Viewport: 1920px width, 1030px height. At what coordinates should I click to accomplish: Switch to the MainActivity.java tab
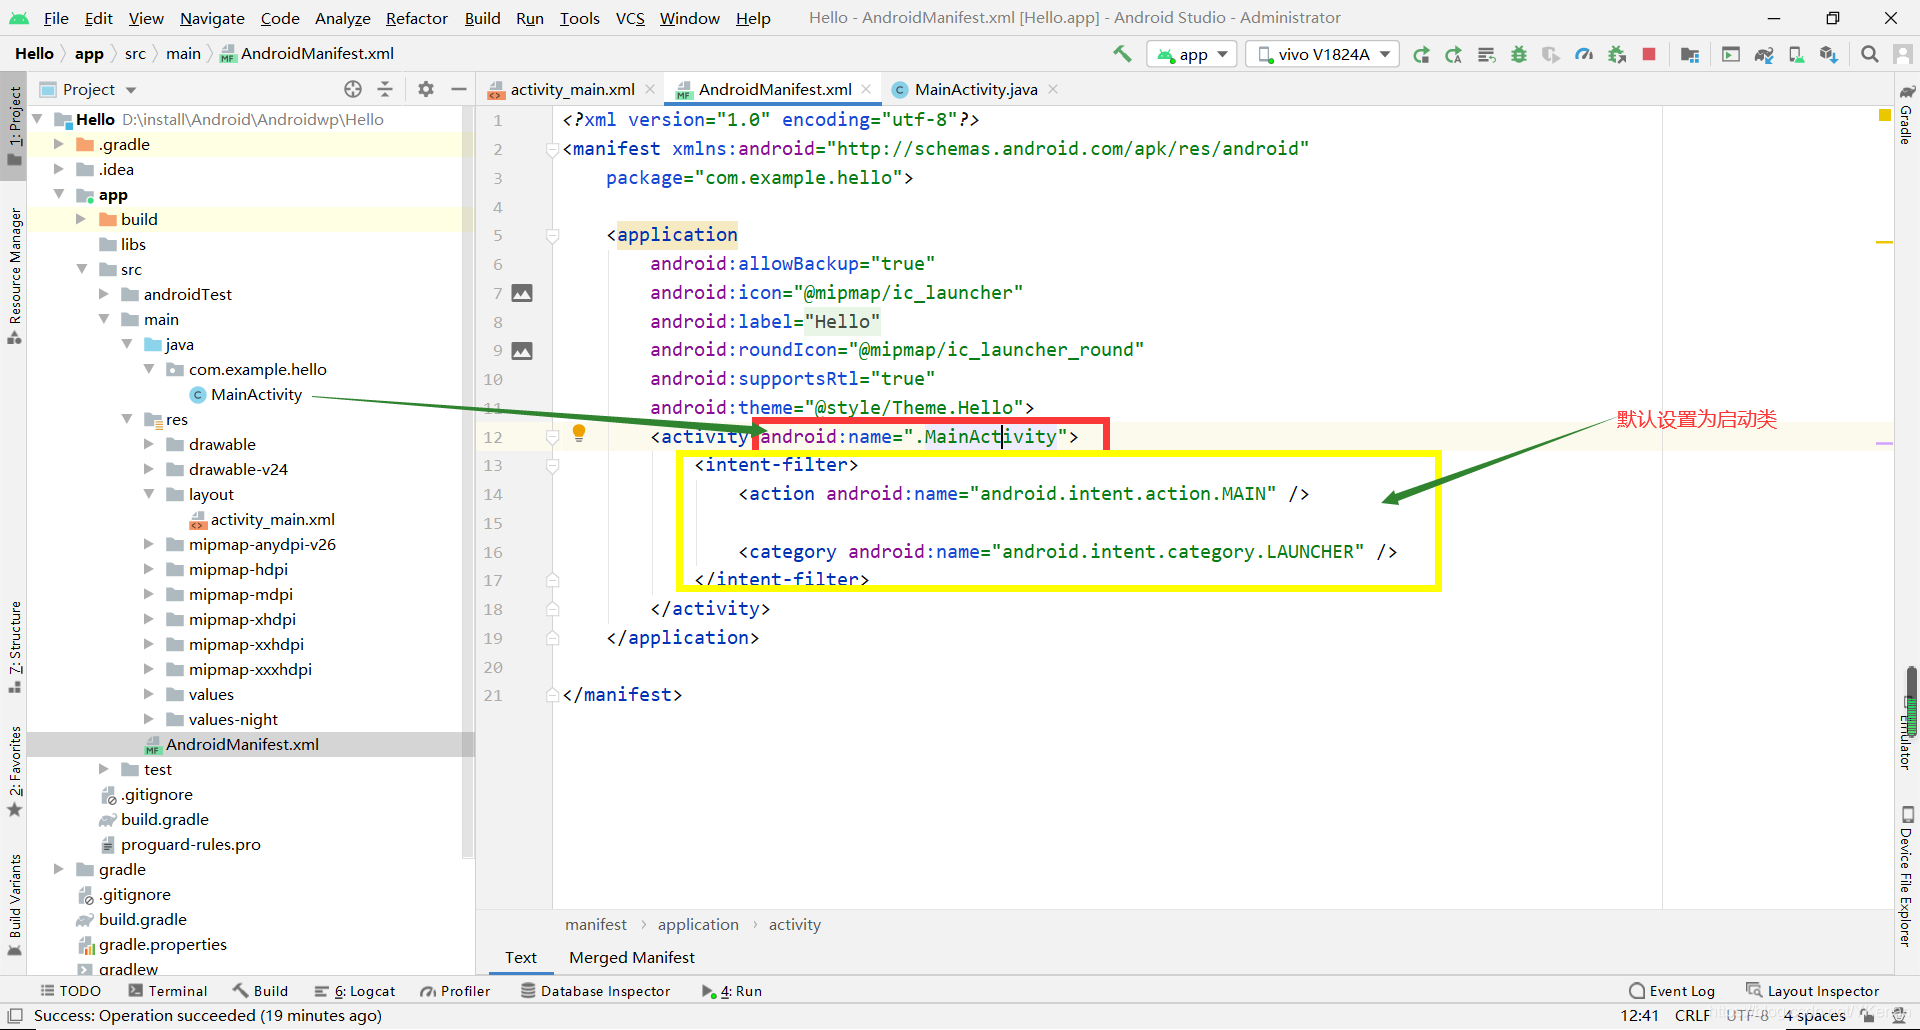tap(976, 89)
